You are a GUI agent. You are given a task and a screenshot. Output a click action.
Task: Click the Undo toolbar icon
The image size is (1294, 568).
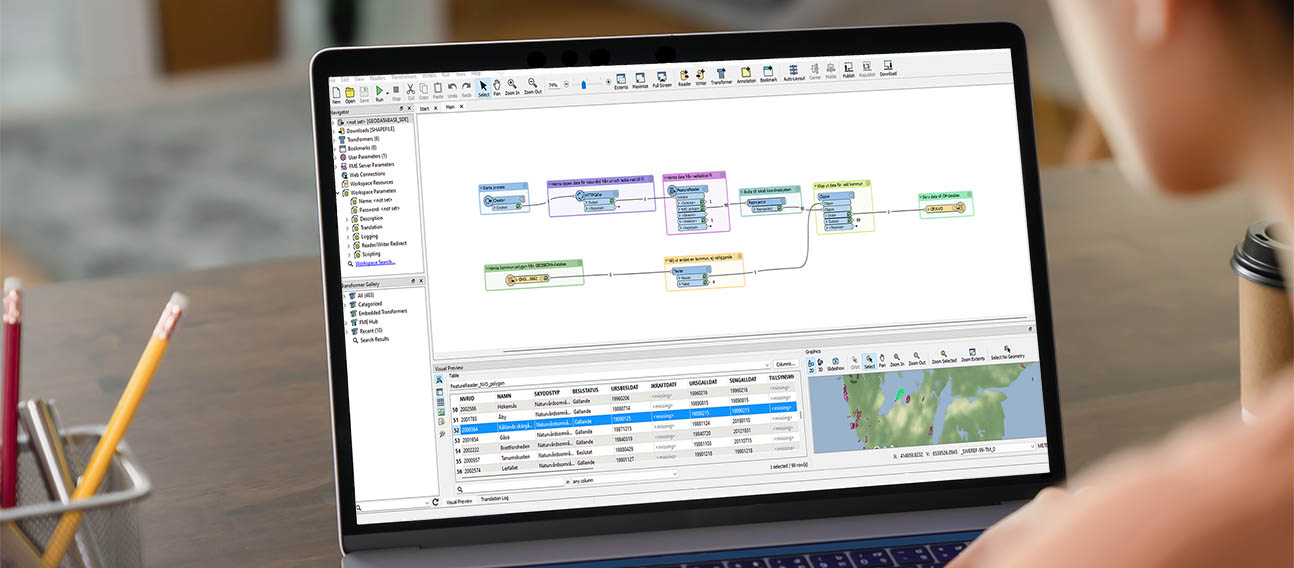point(452,90)
